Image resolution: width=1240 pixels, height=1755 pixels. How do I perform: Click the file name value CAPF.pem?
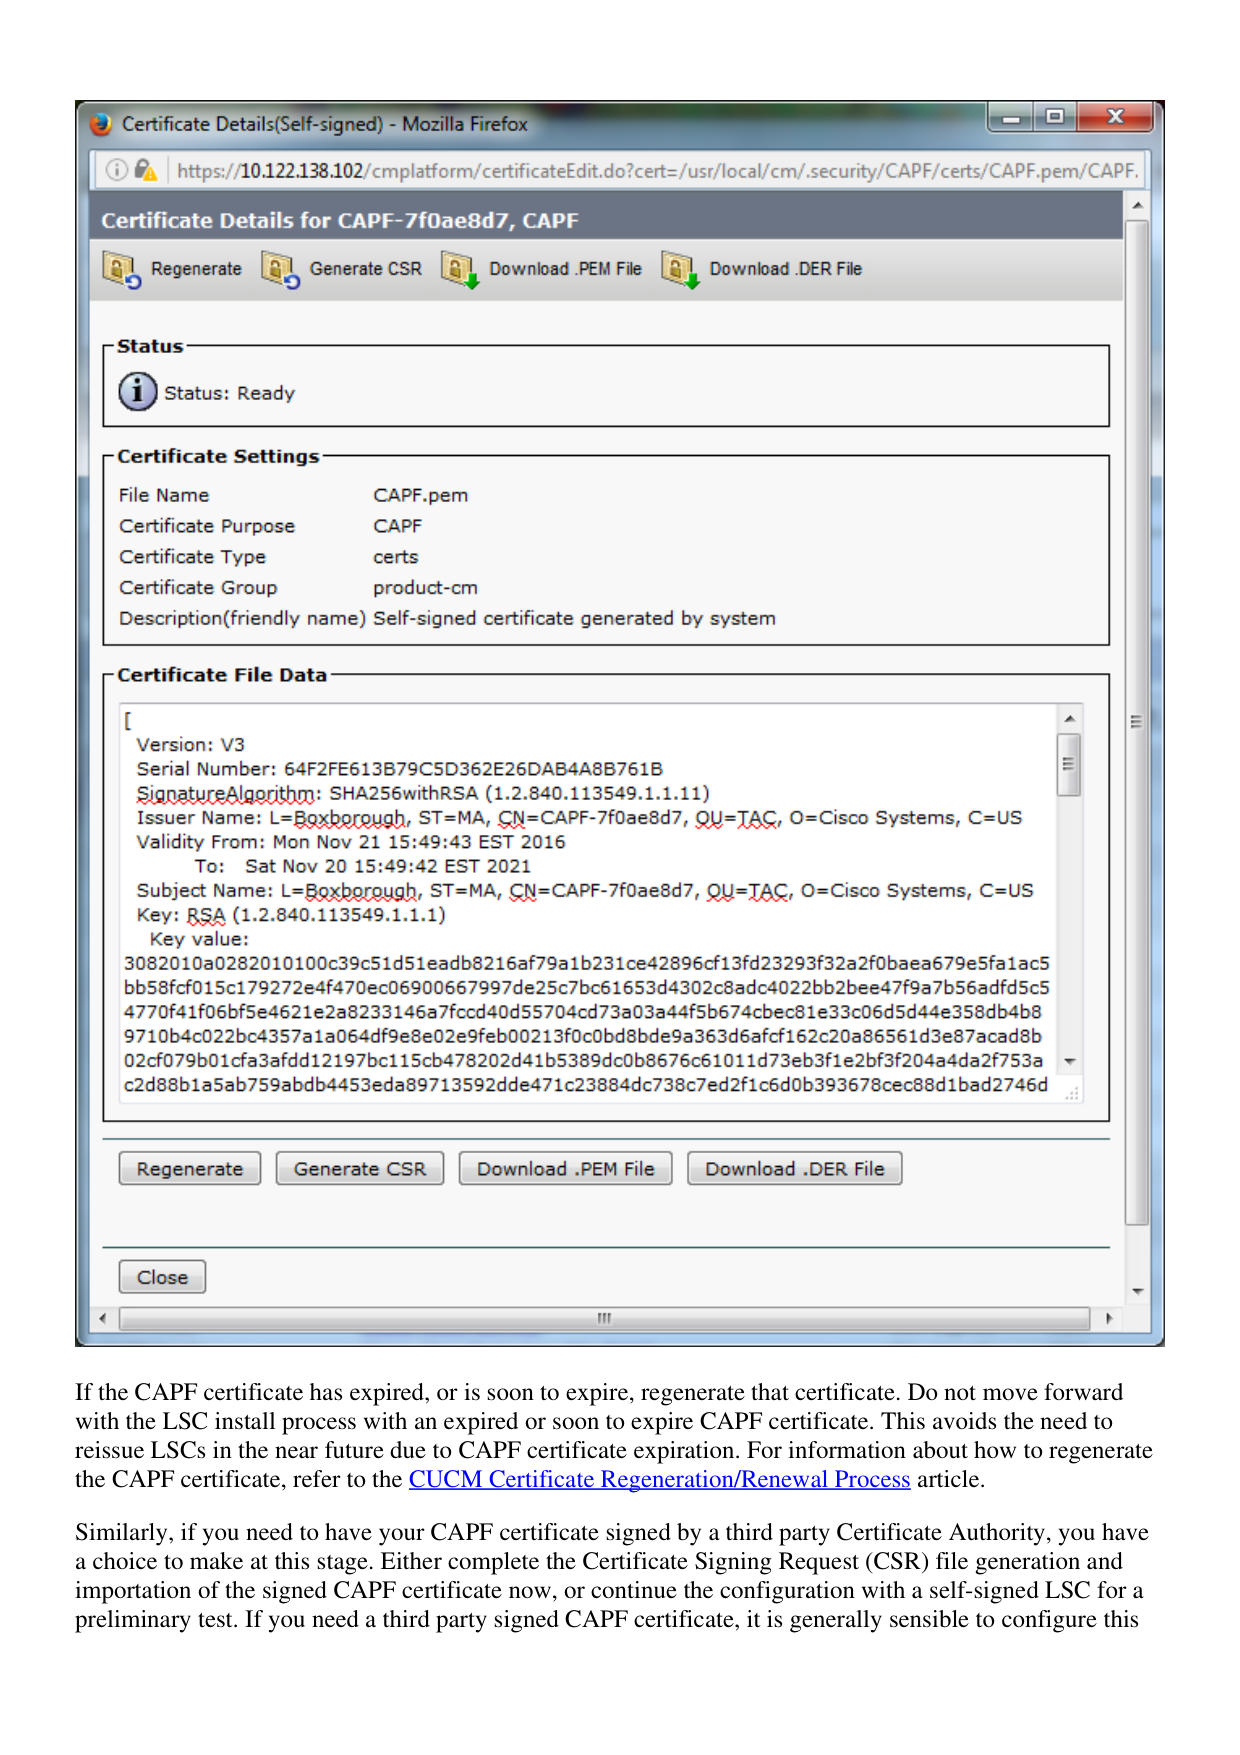pos(420,495)
